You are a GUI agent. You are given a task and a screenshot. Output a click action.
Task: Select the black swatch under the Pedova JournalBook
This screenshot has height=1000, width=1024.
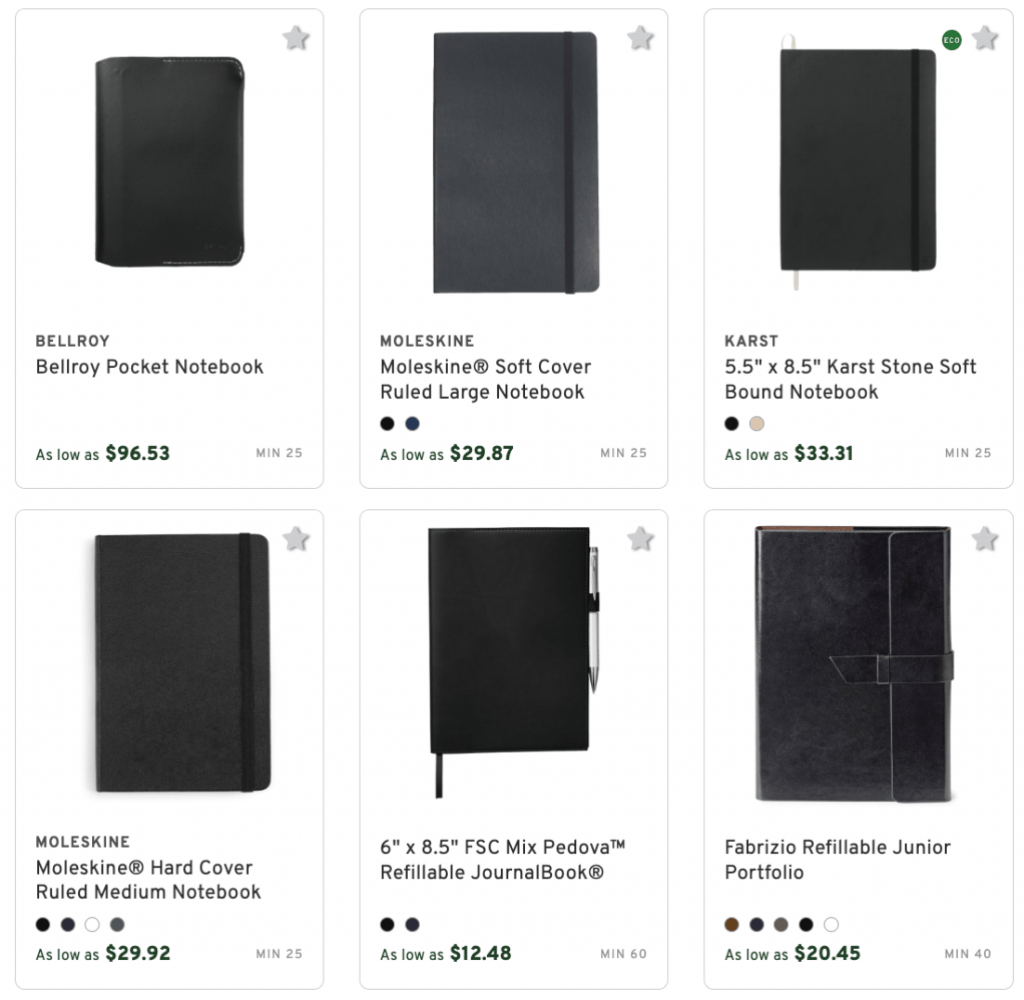[x=386, y=925]
